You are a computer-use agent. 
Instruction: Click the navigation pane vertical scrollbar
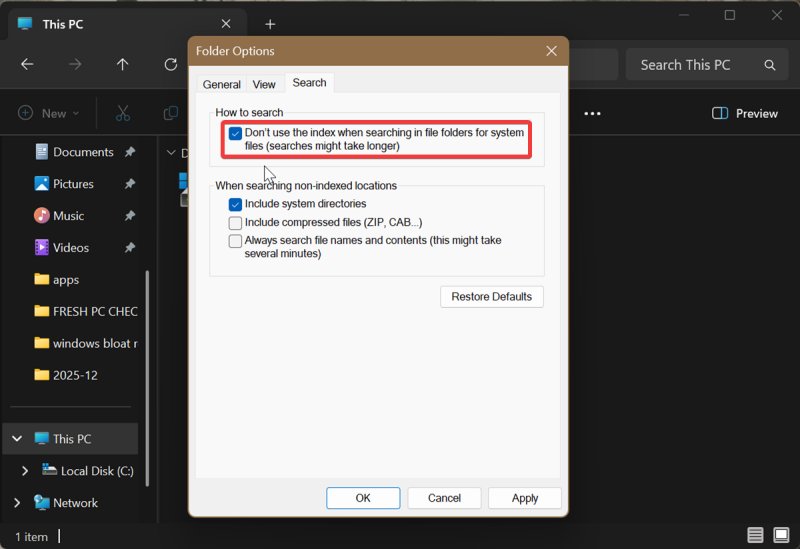tap(147, 378)
